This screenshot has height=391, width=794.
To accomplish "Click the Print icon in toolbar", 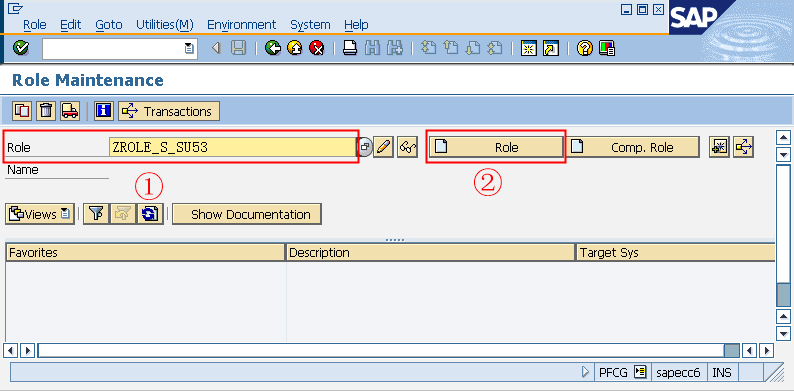I will pos(350,49).
